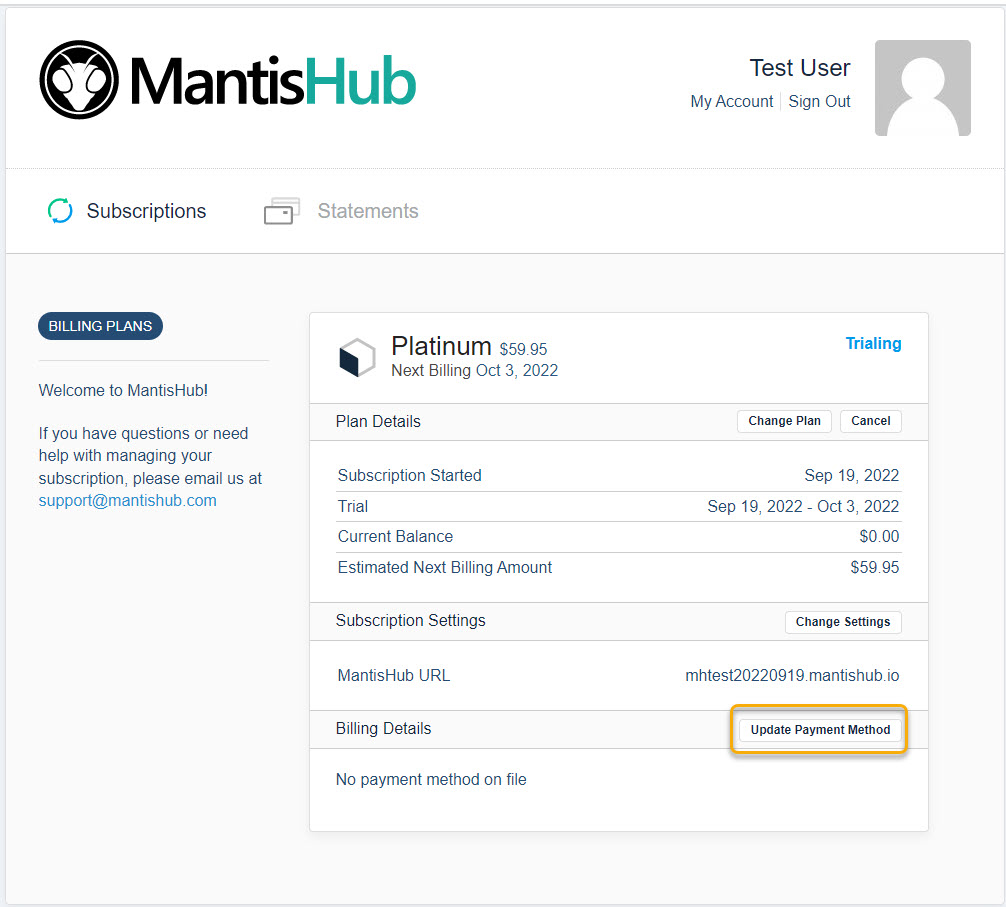This screenshot has width=1006, height=907.
Task: Click the Estimated Next Billing Amount label
Action: pos(445,567)
